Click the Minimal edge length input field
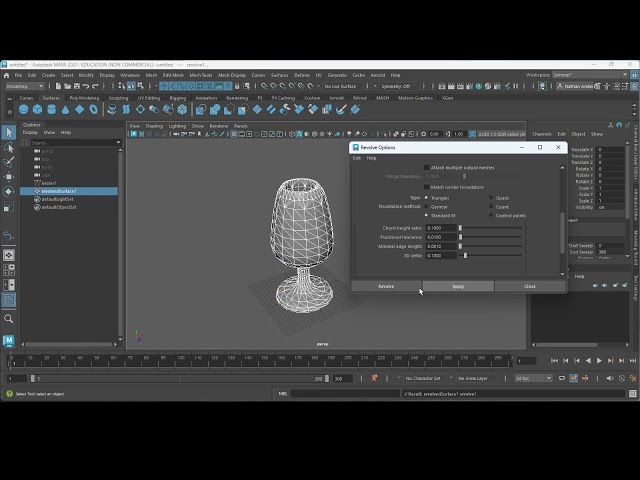This screenshot has width=640, height=480. (441, 247)
